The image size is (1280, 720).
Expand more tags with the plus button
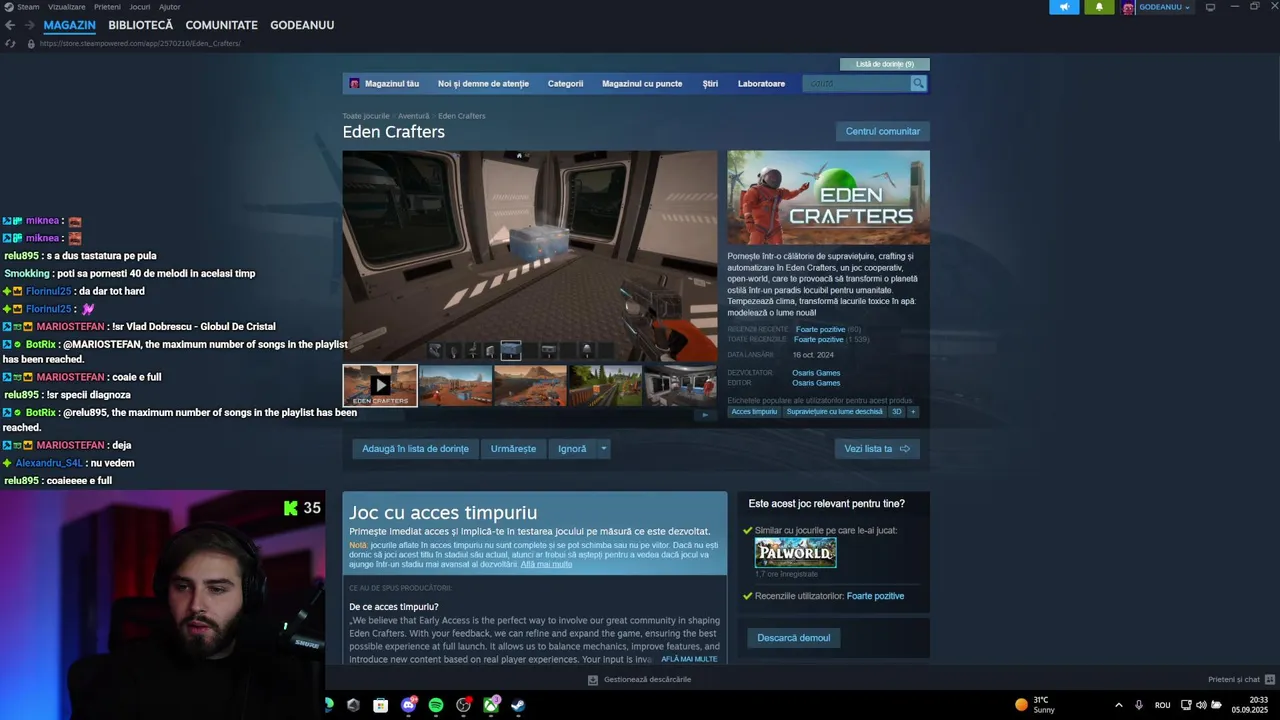[x=912, y=412]
